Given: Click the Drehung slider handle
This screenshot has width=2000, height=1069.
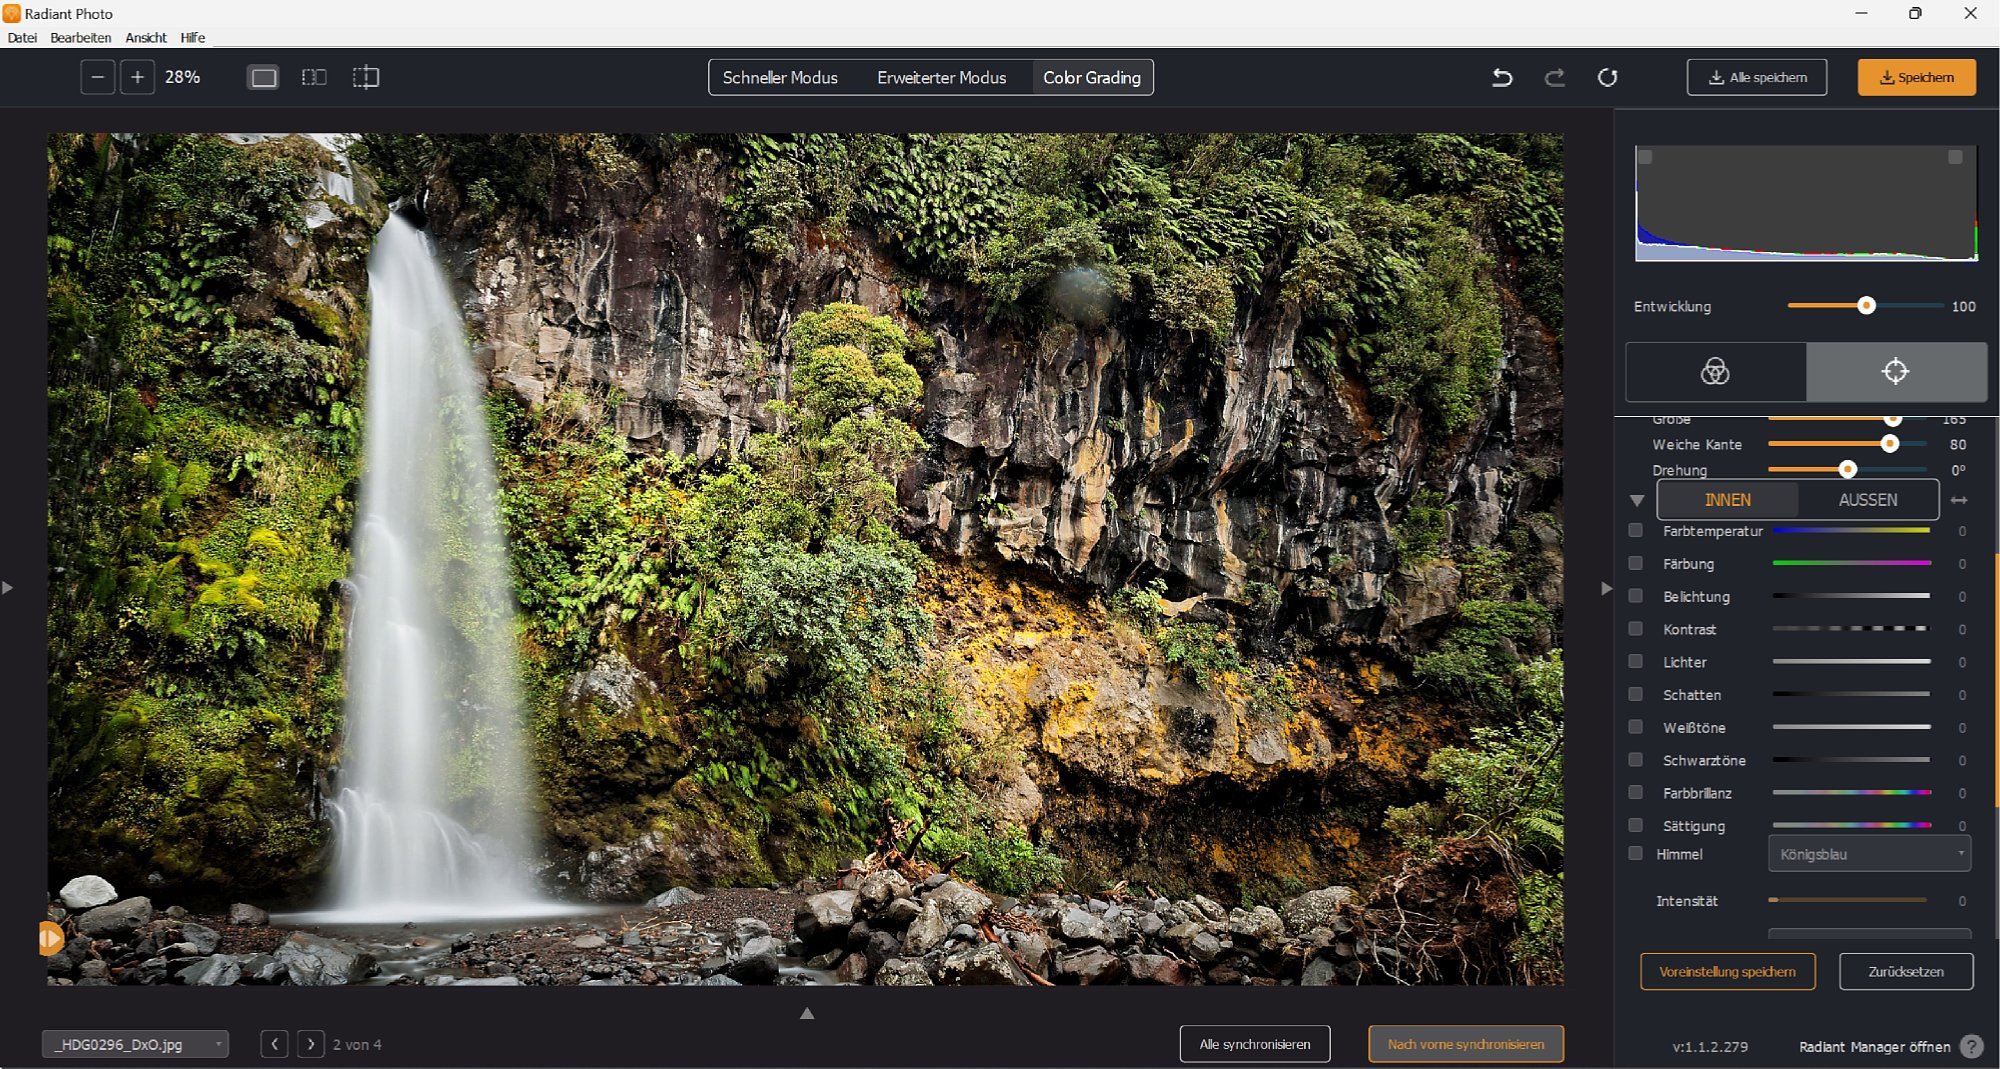Looking at the screenshot, I should [1847, 469].
